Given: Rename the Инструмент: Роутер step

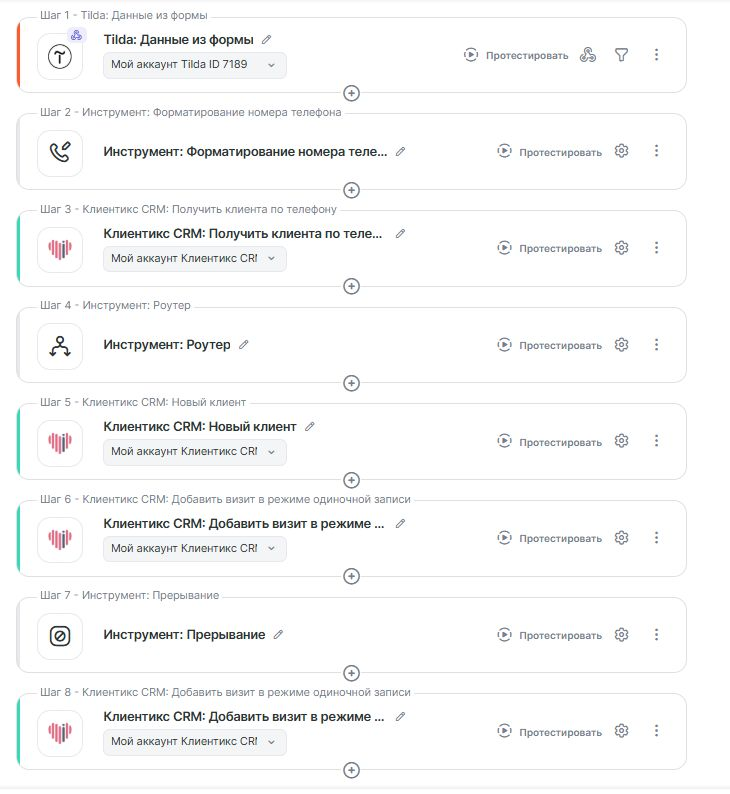Looking at the screenshot, I should 244,345.
